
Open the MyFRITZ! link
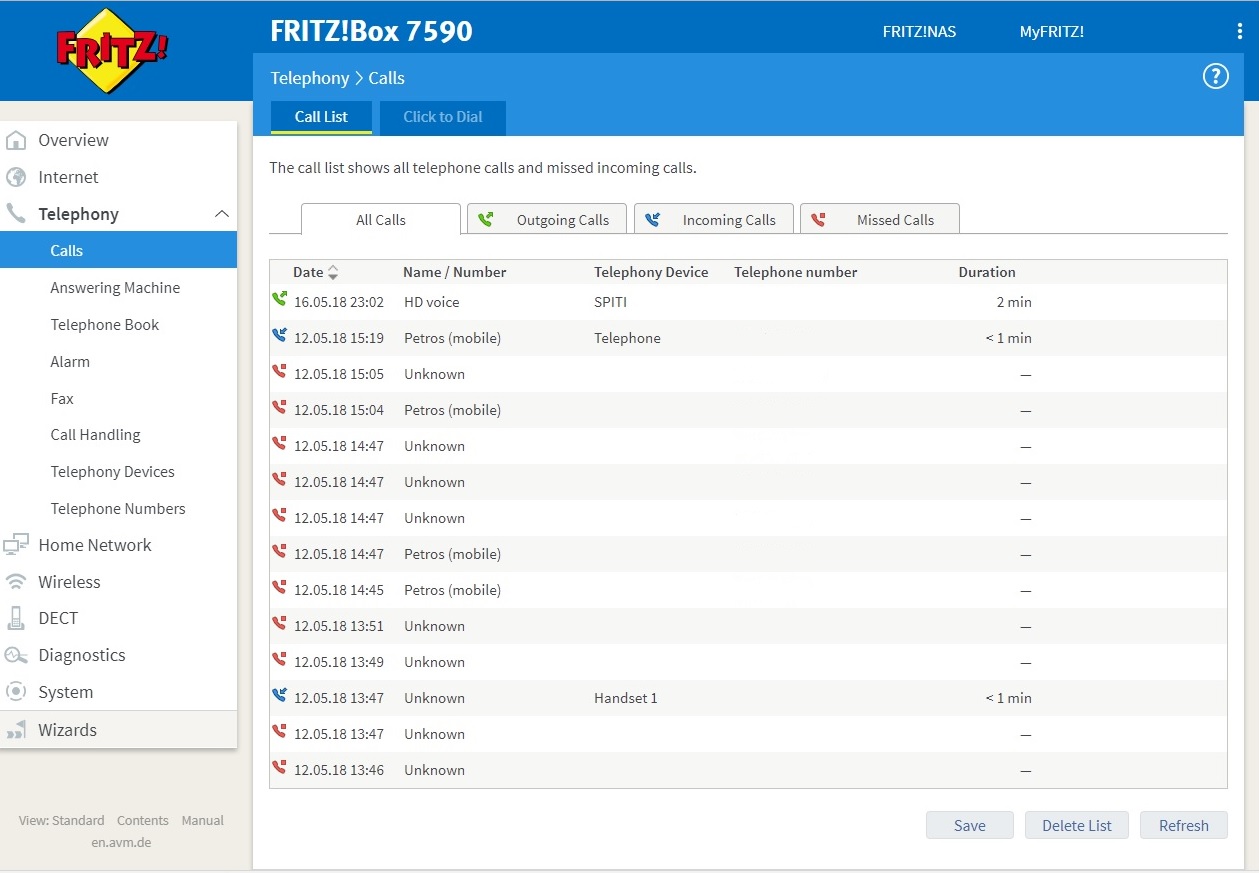click(x=1052, y=32)
